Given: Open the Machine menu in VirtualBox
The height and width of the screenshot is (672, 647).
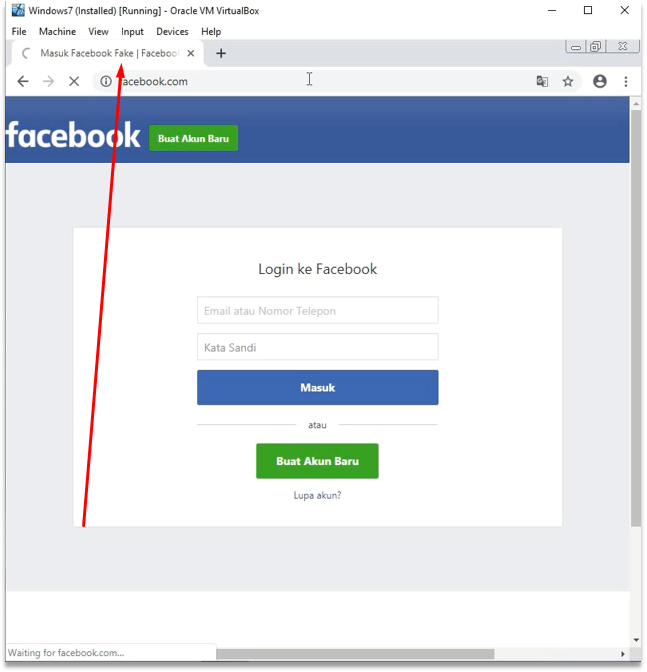Looking at the screenshot, I should pos(57,32).
